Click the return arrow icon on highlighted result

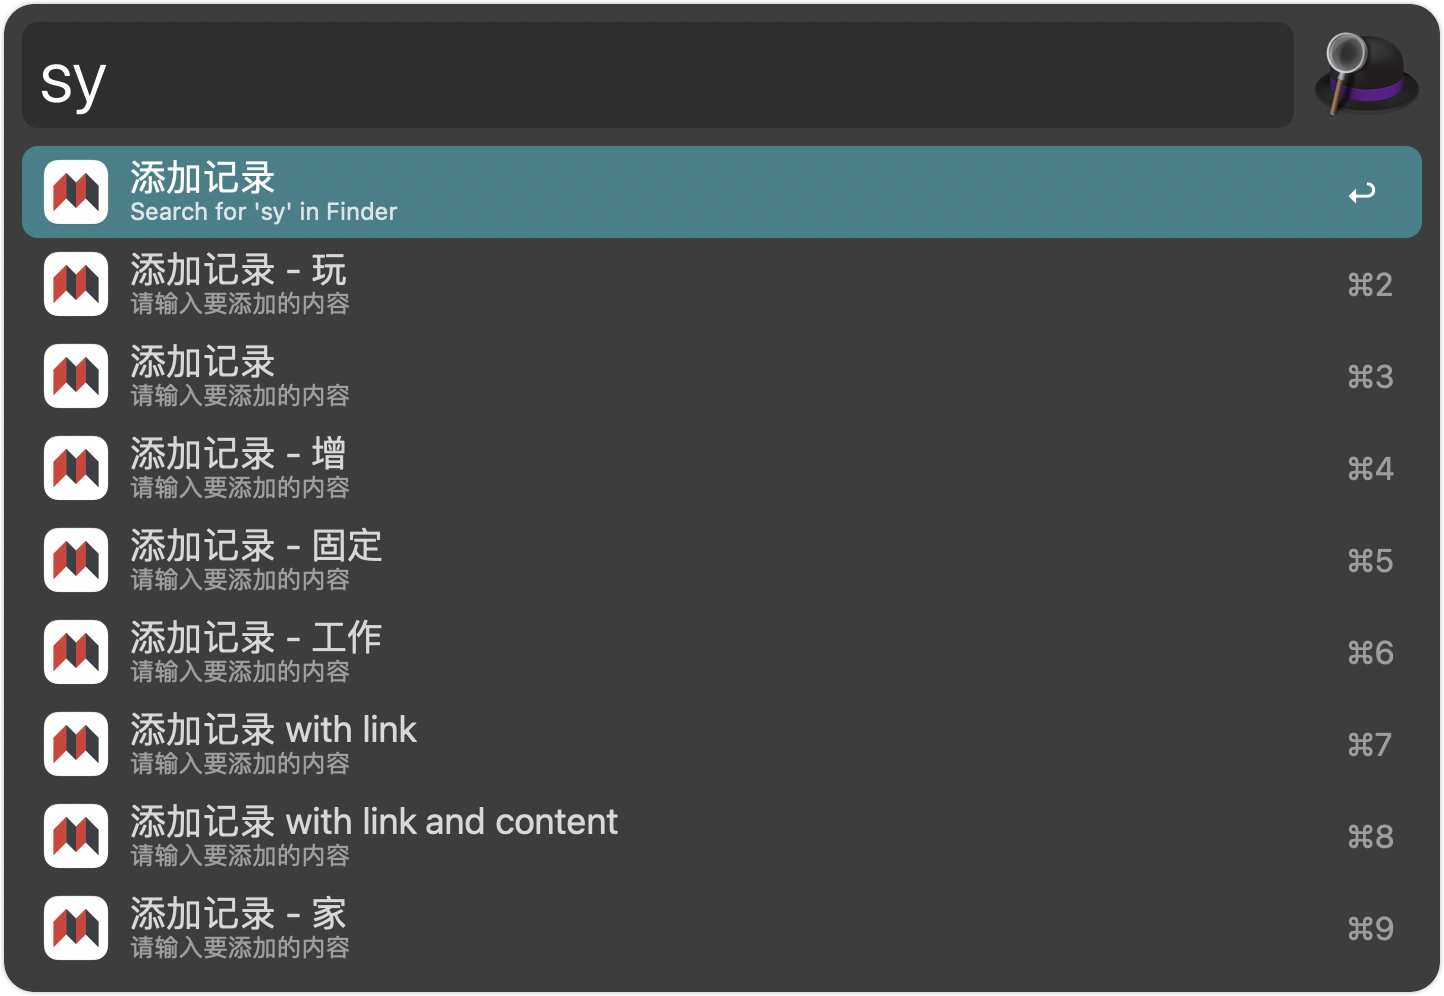(1361, 193)
